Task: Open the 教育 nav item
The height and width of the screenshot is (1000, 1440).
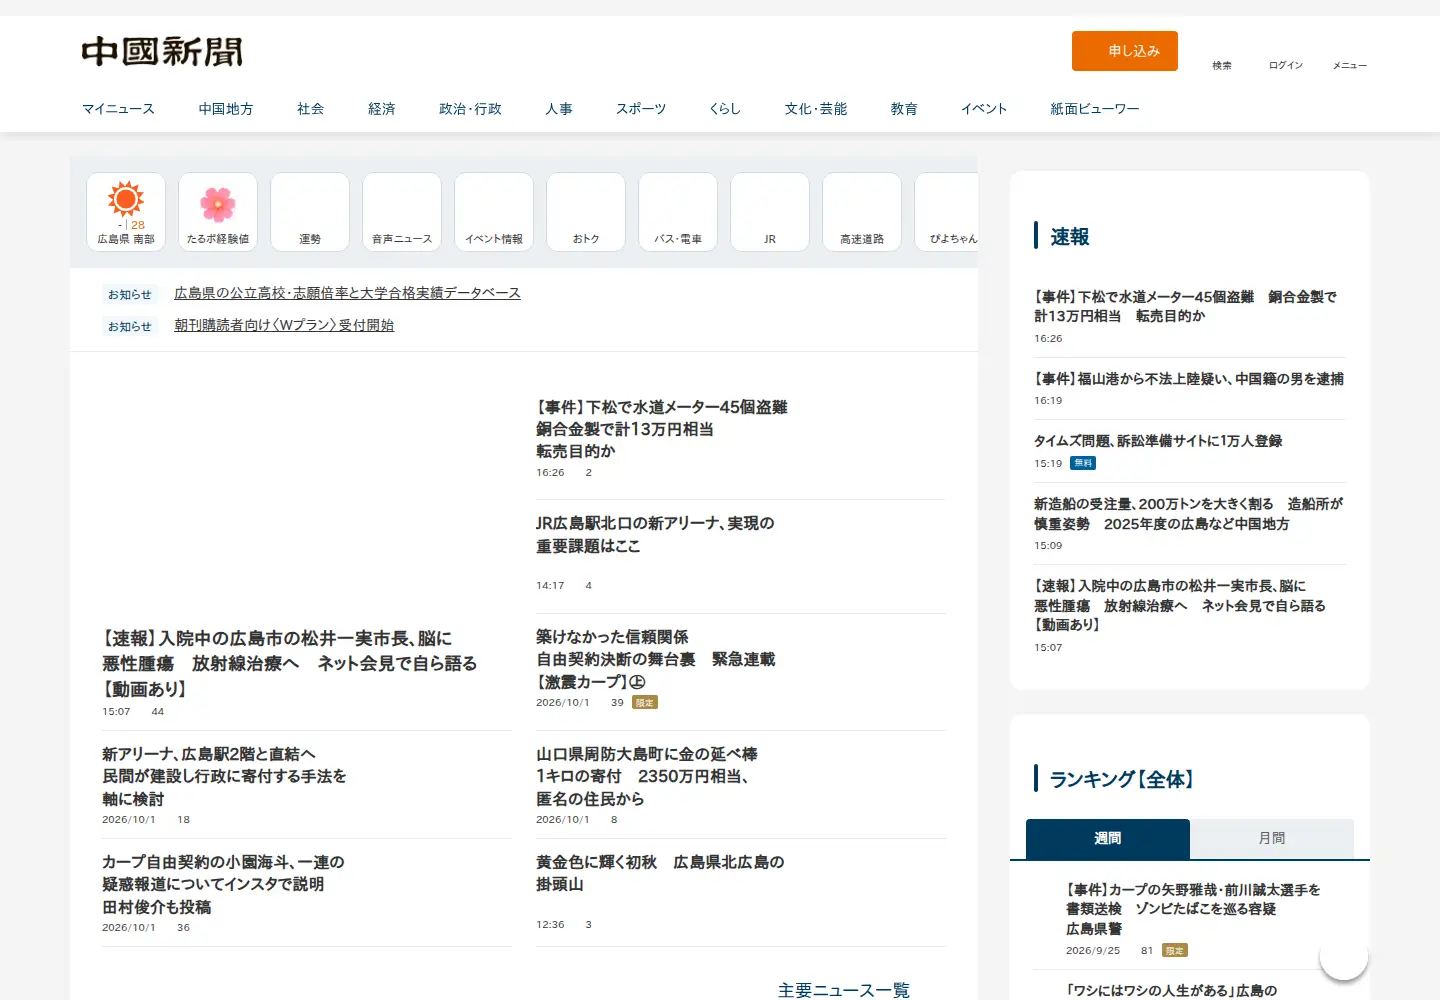Action: (904, 109)
